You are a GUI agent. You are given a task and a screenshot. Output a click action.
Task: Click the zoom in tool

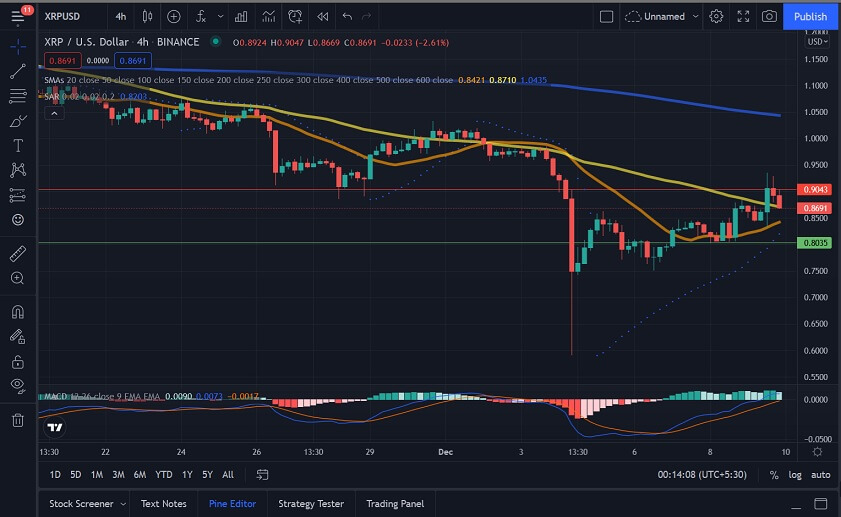click(x=17, y=278)
